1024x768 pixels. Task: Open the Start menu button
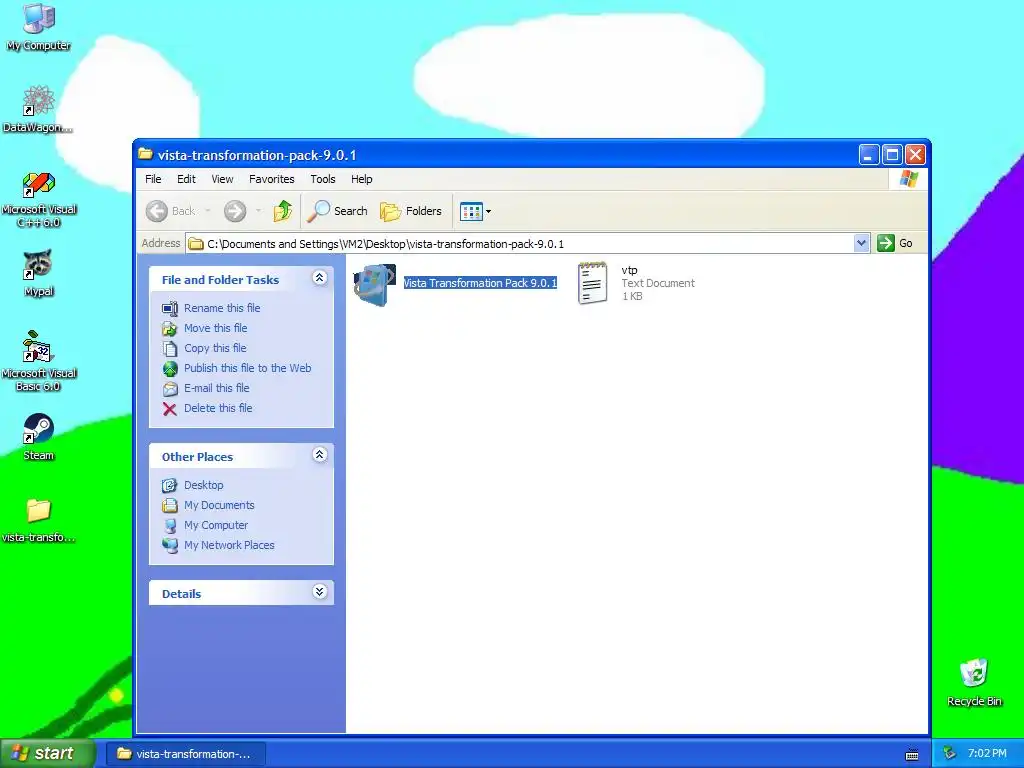click(x=47, y=753)
